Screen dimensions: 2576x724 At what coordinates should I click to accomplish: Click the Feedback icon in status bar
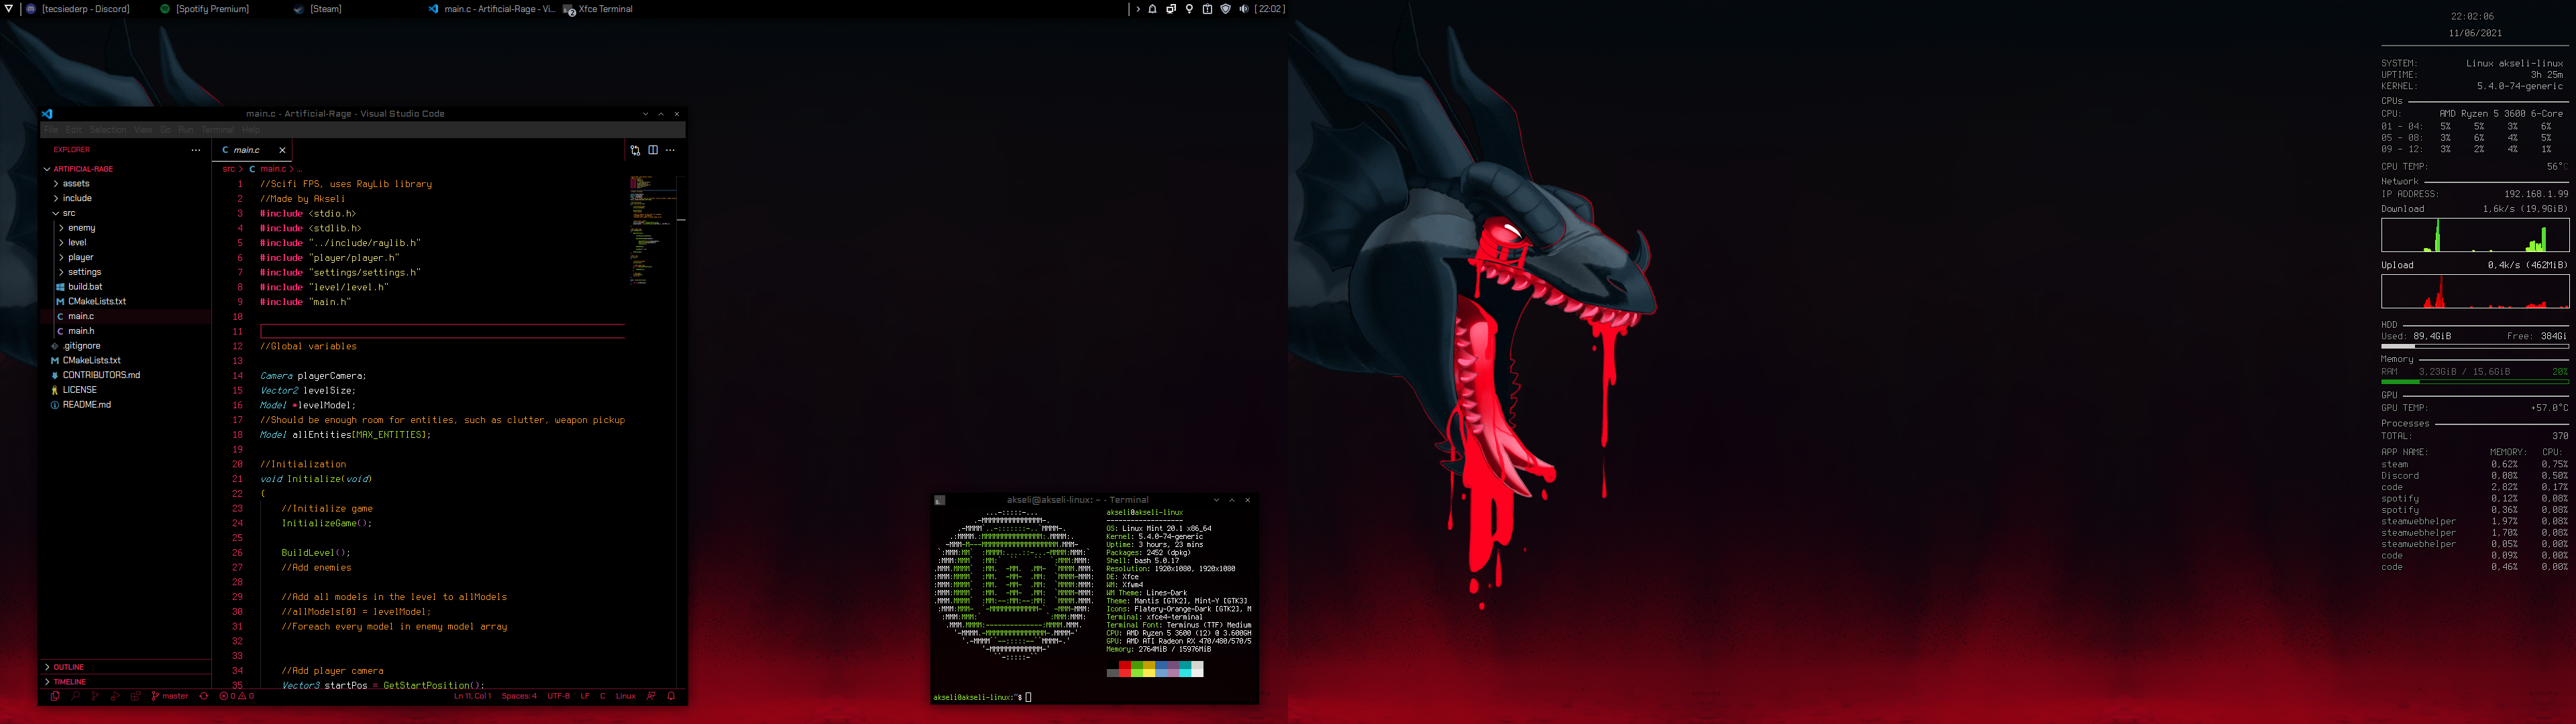tap(651, 696)
